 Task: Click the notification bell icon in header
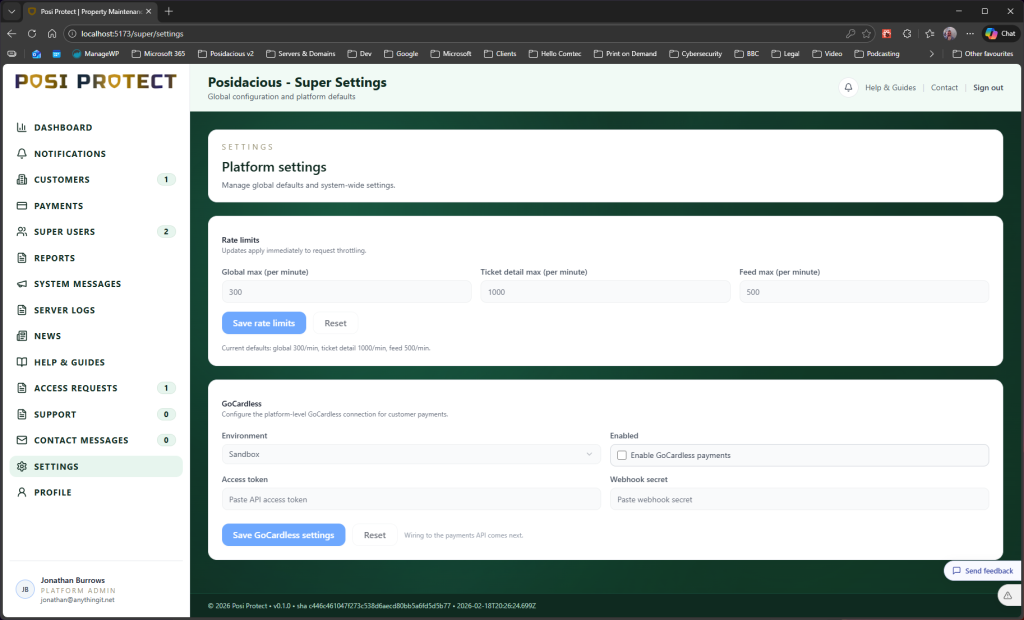(x=849, y=88)
